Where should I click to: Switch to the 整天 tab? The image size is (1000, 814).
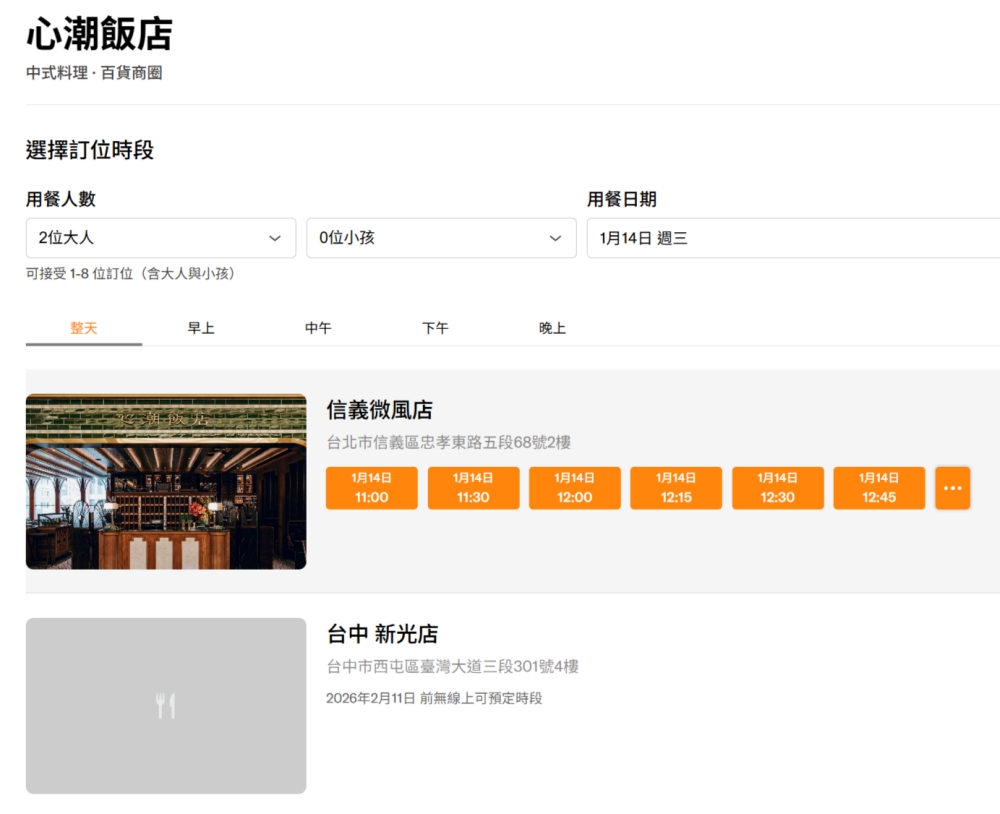pyautogui.click(x=84, y=328)
